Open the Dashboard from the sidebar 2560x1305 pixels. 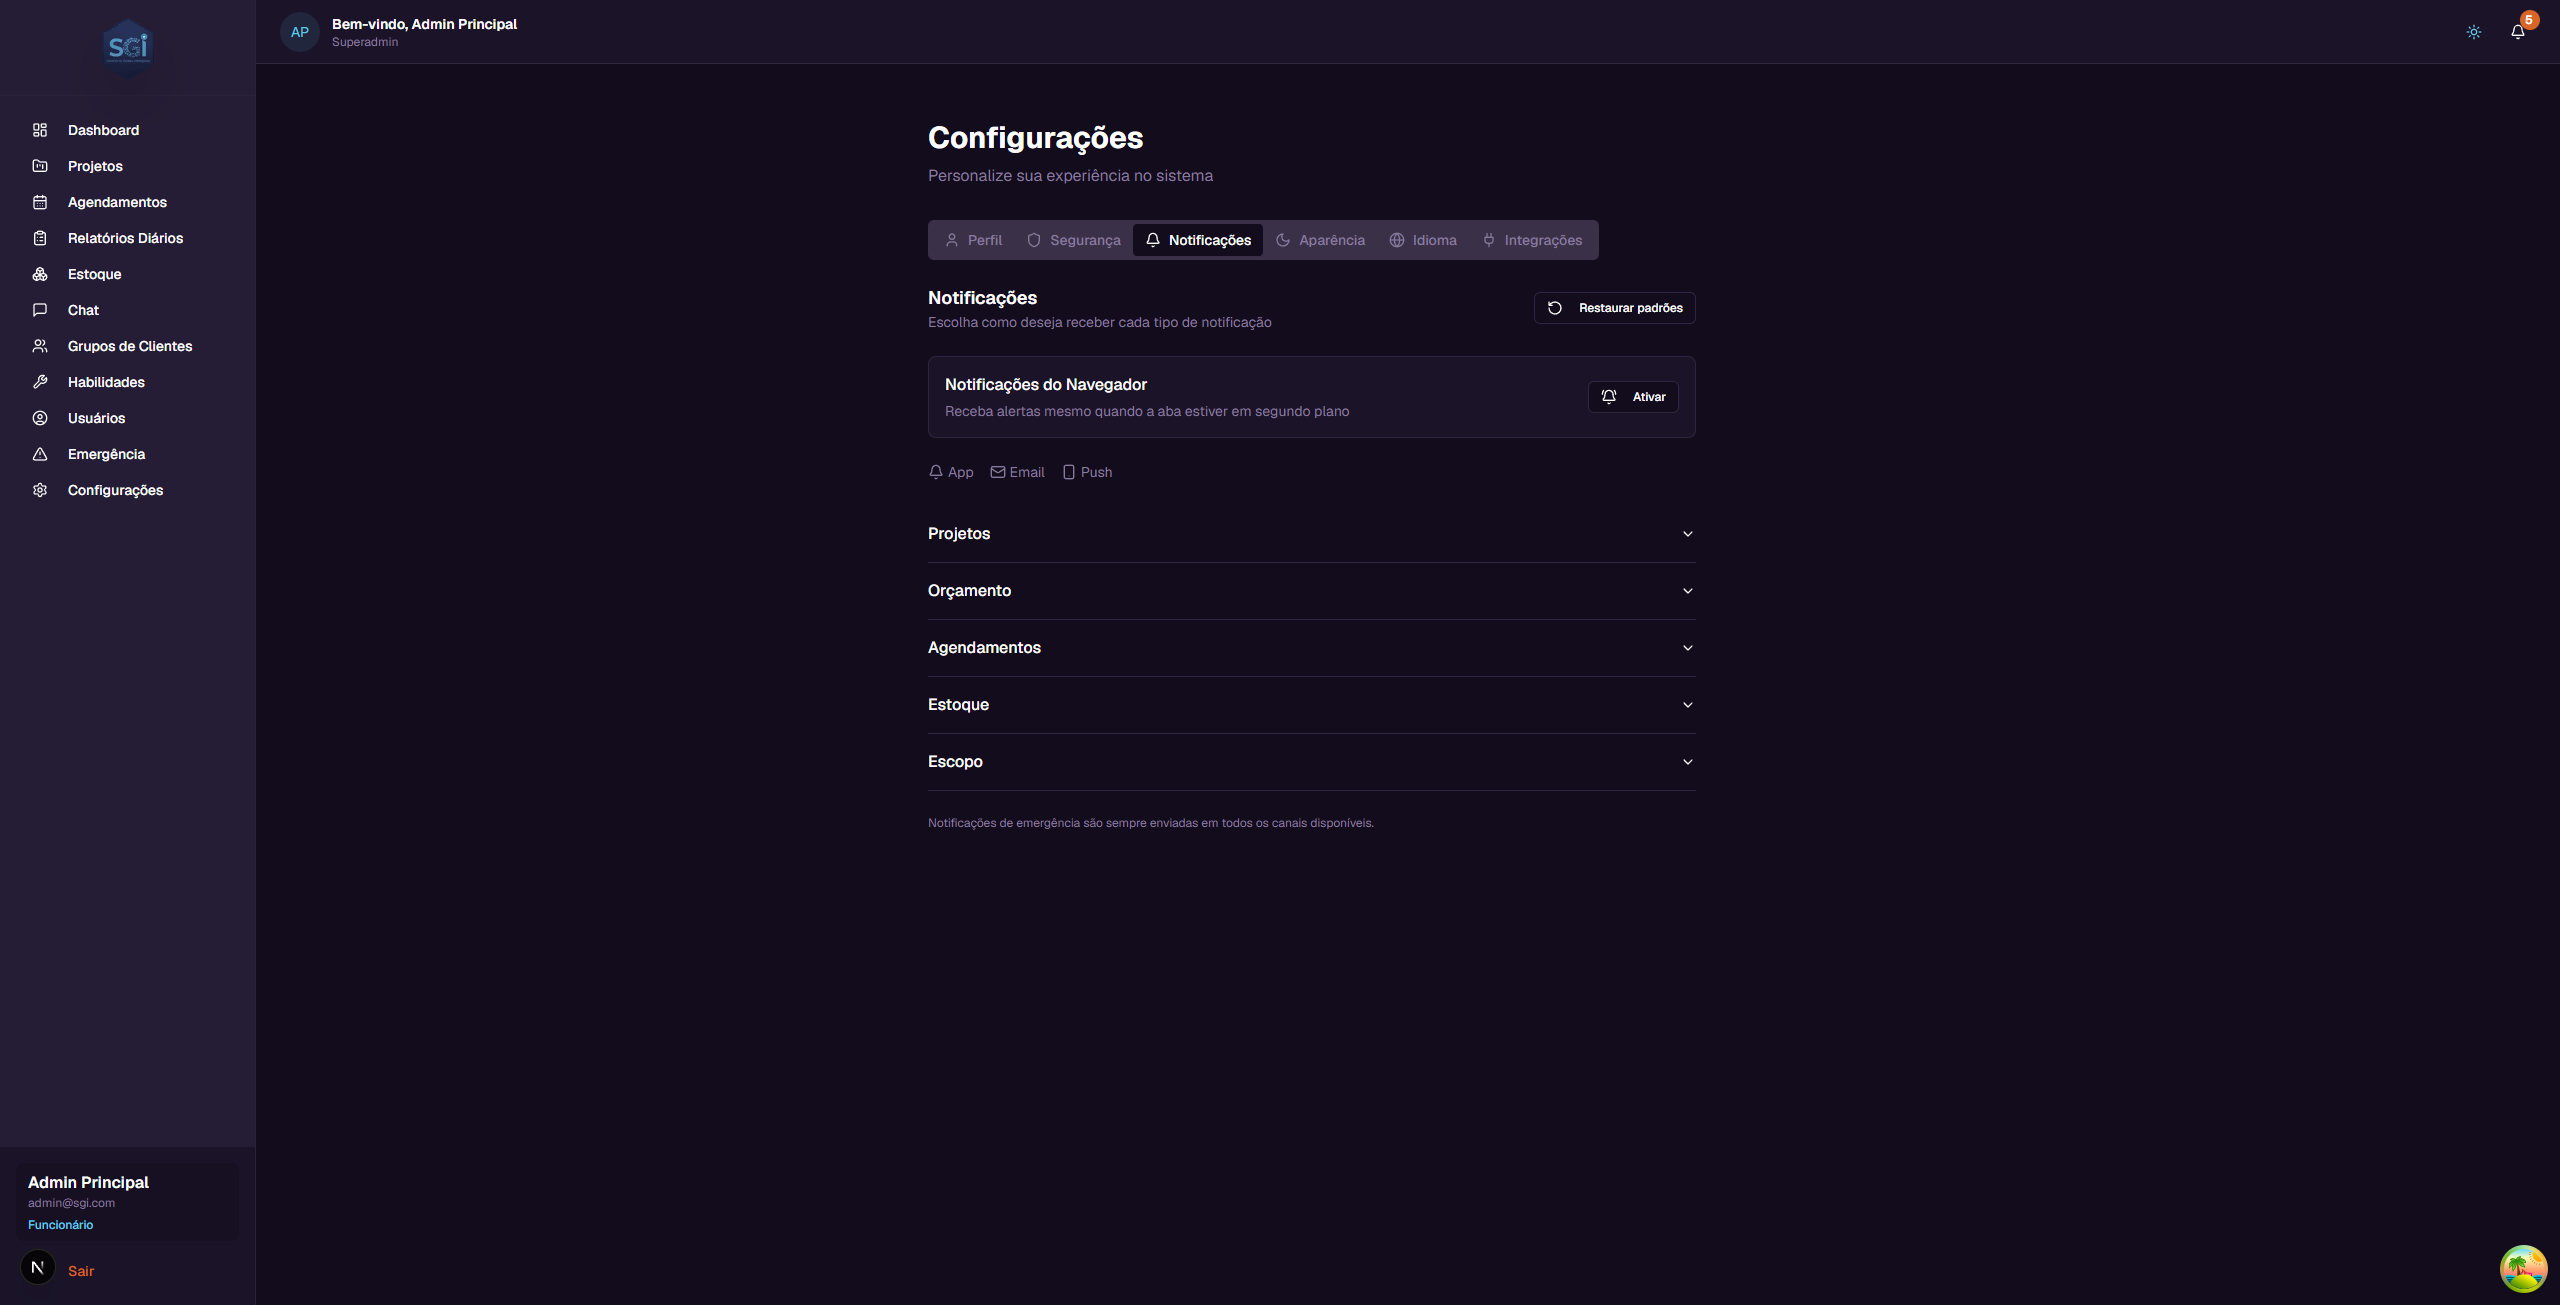pos(102,129)
